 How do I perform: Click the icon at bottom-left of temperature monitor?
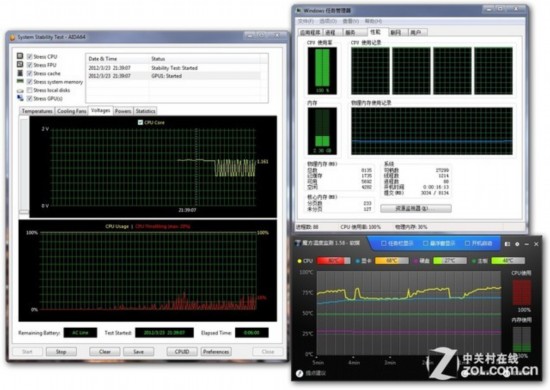pyautogui.click(x=299, y=374)
